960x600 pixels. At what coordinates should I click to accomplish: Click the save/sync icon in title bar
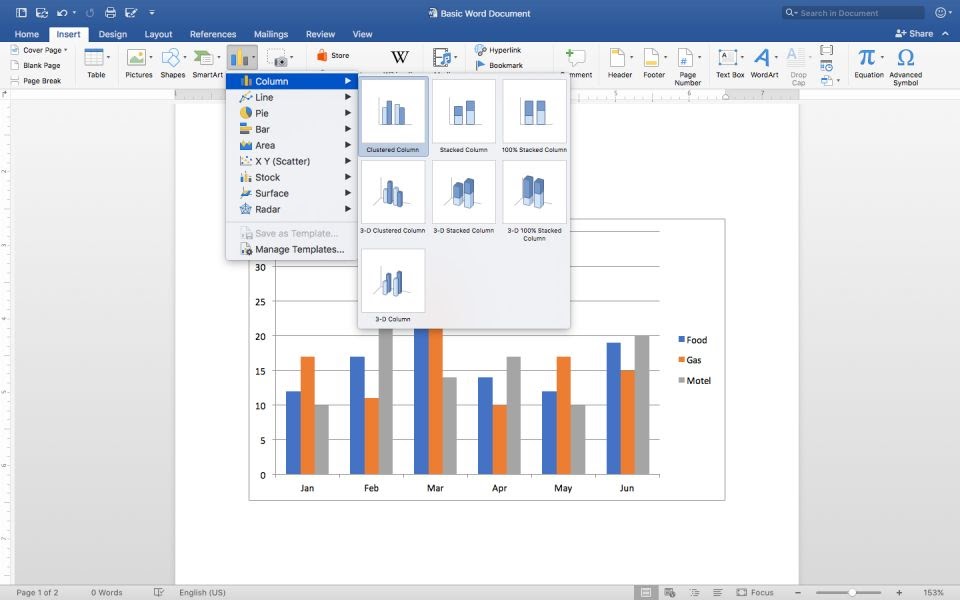point(42,12)
